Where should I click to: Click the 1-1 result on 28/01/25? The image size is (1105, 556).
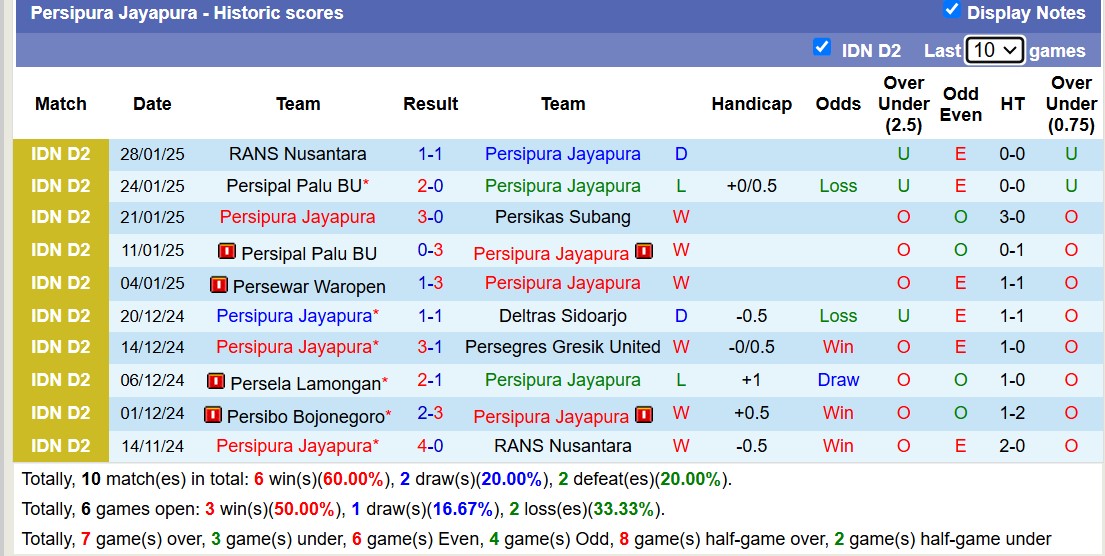[x=430, y=154]
